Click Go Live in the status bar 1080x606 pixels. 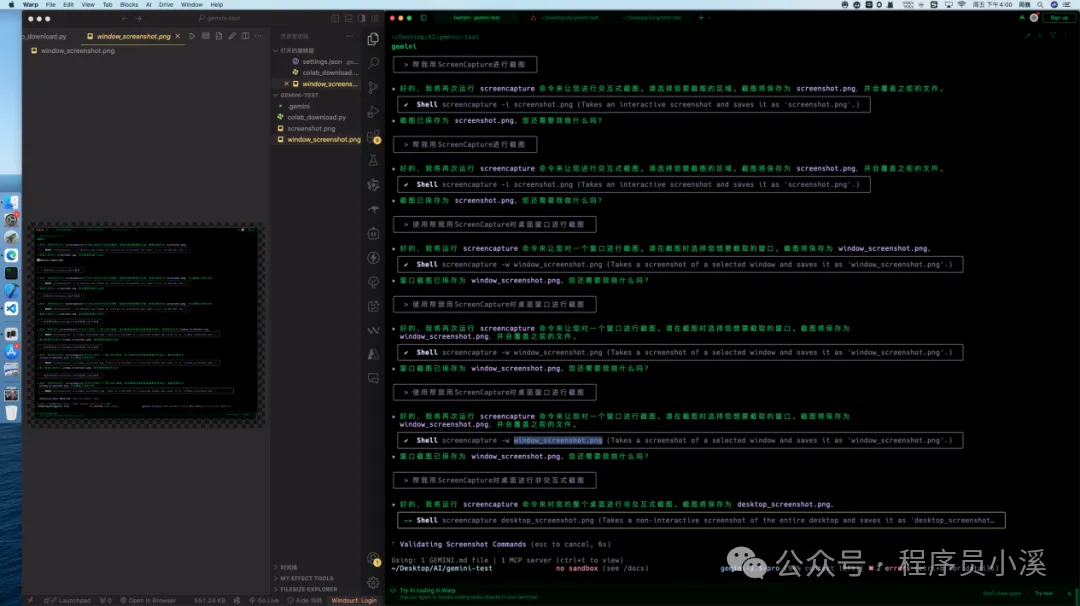pyautogui.click(x=264, y=600)
